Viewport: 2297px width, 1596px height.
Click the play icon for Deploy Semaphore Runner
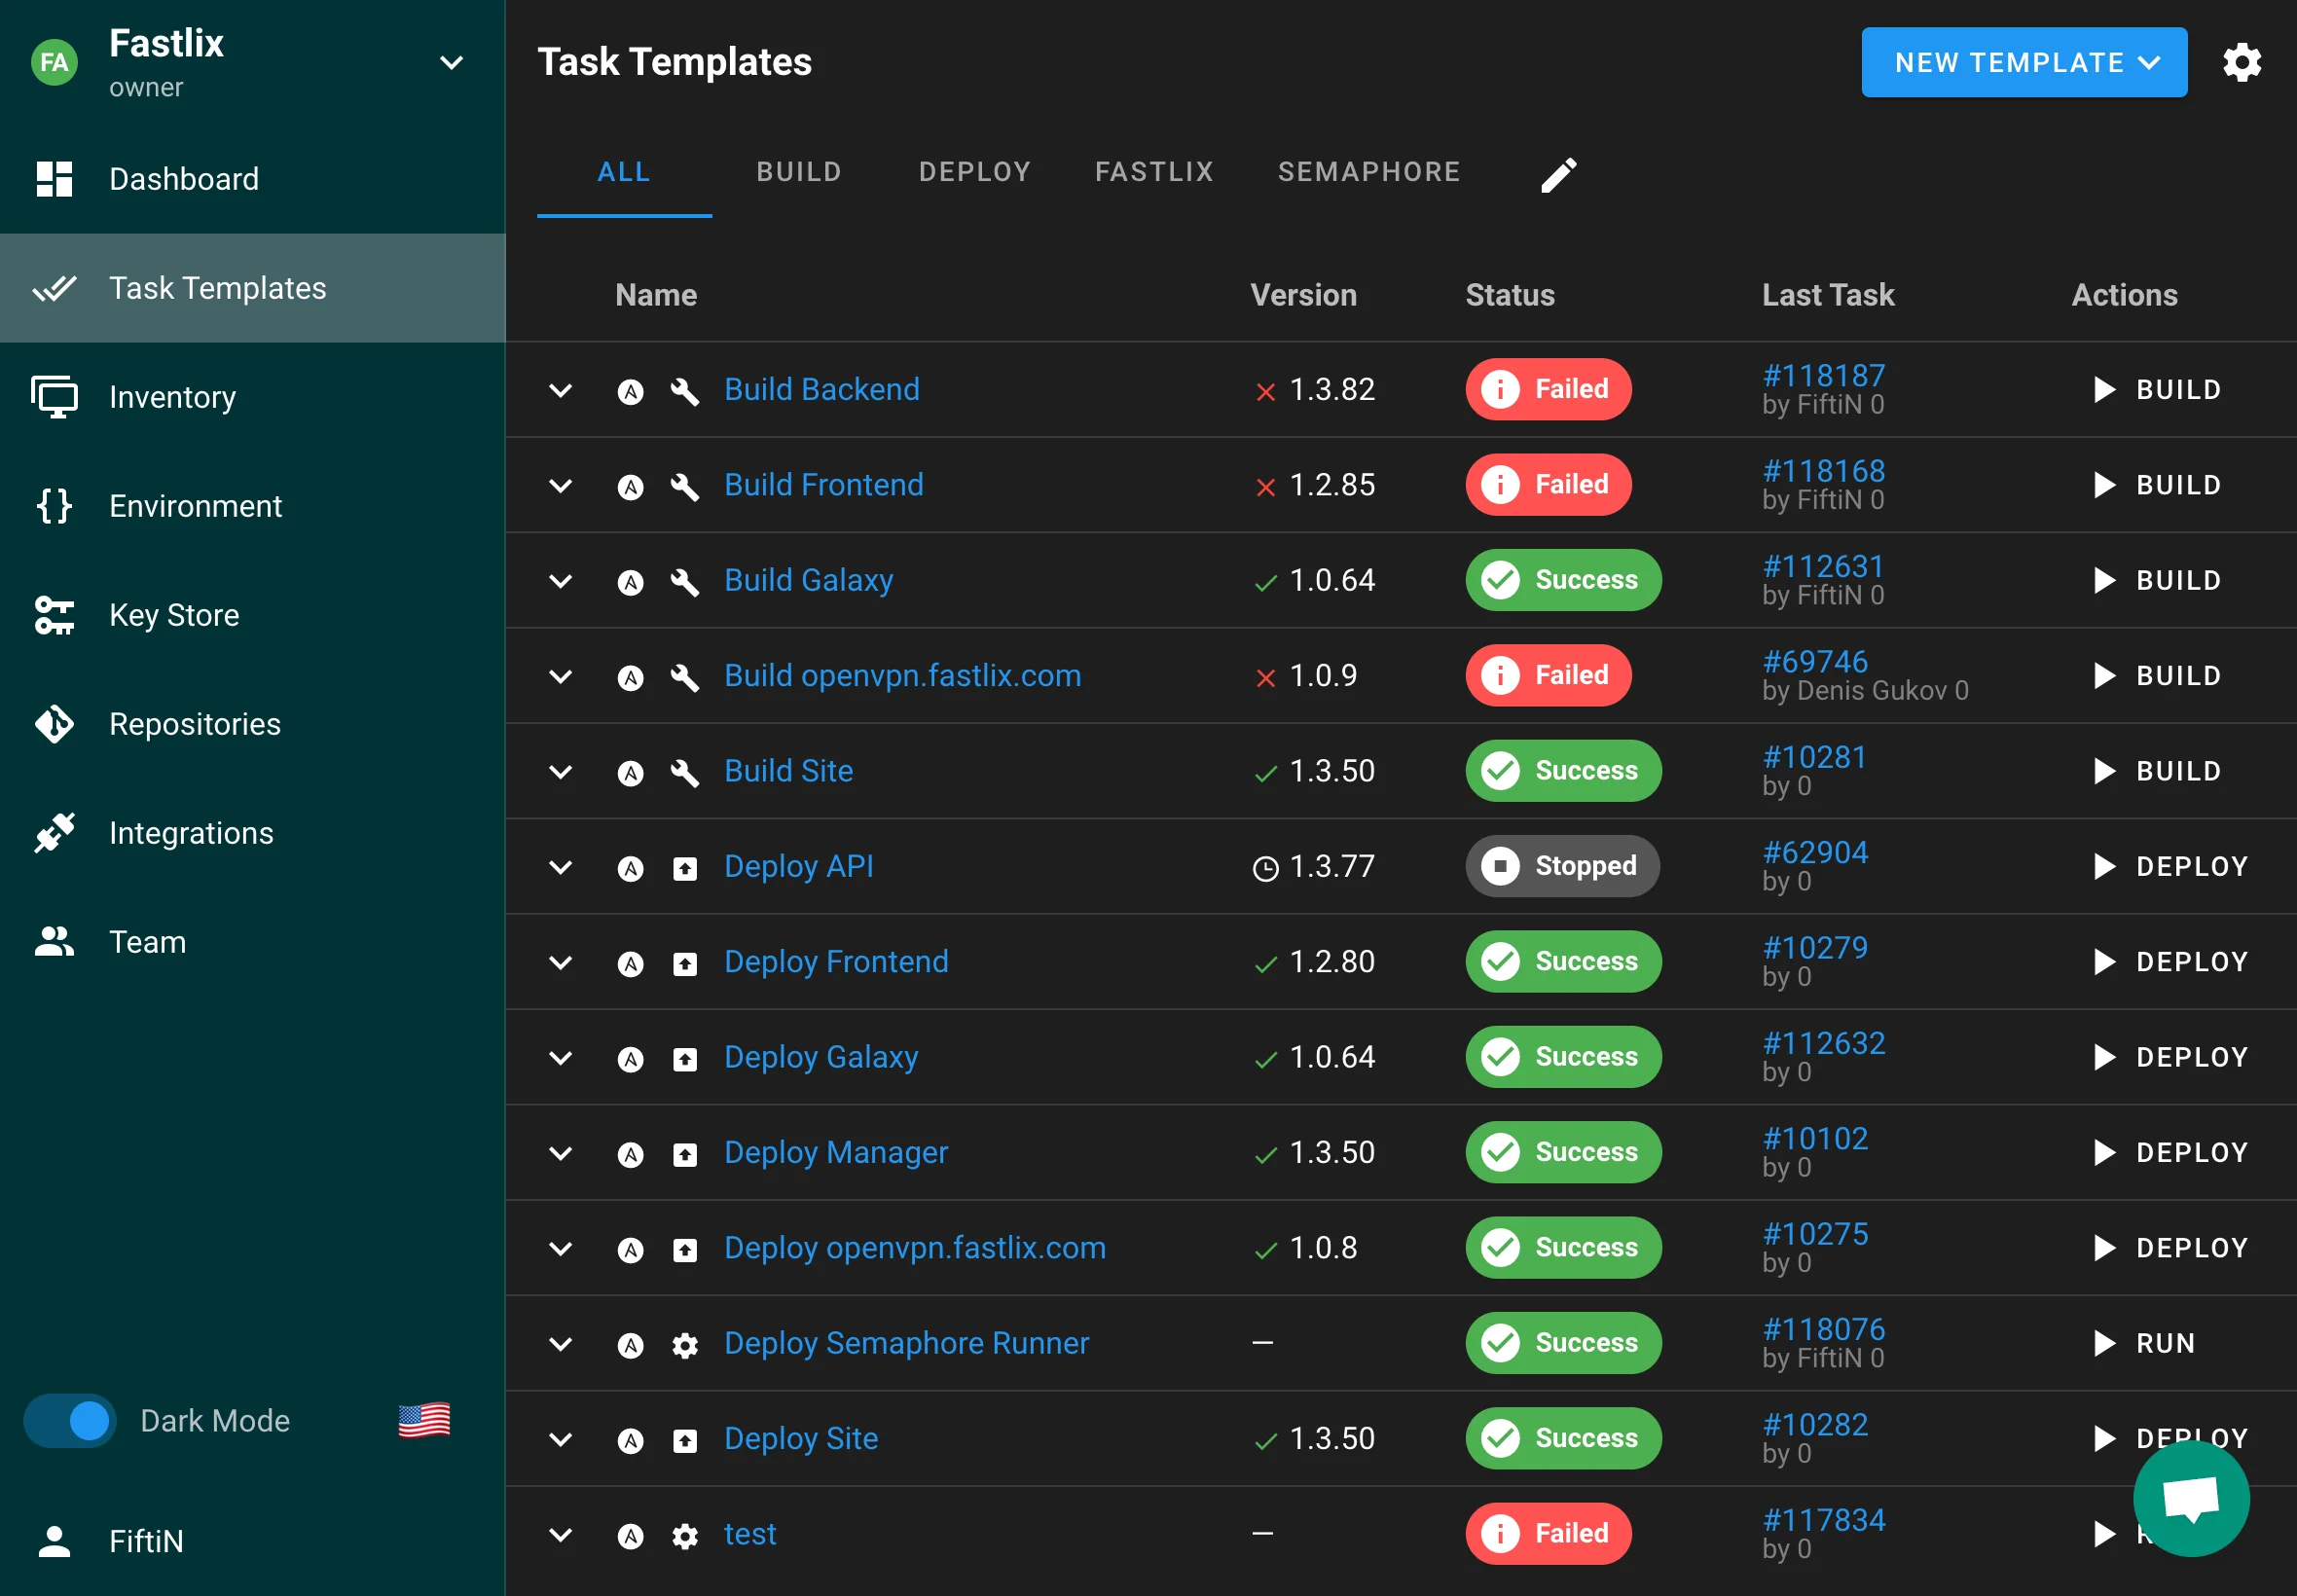coord(2104,1343)
